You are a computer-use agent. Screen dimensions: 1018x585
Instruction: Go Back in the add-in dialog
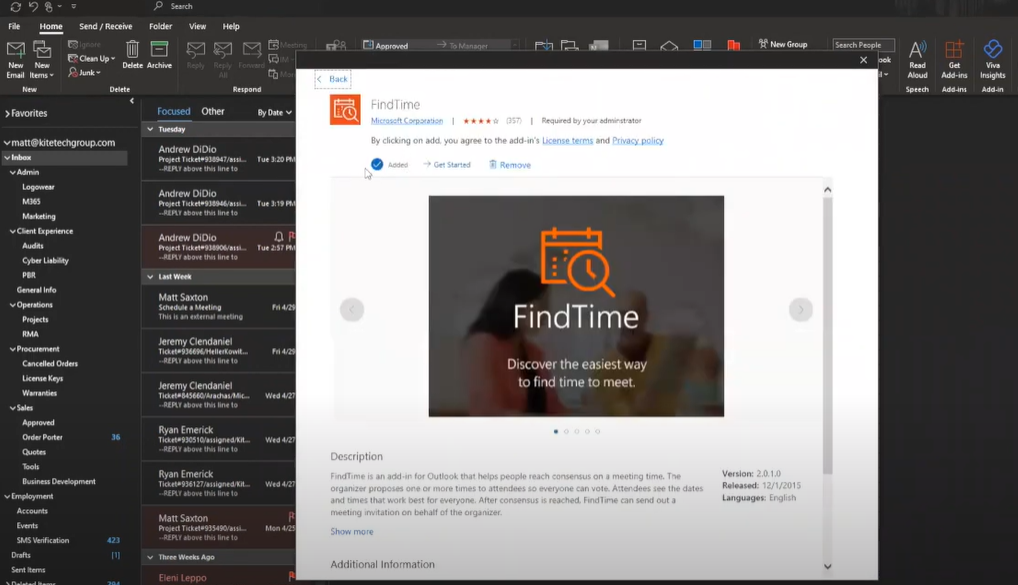pyautogui.click(x=333, y=79)
